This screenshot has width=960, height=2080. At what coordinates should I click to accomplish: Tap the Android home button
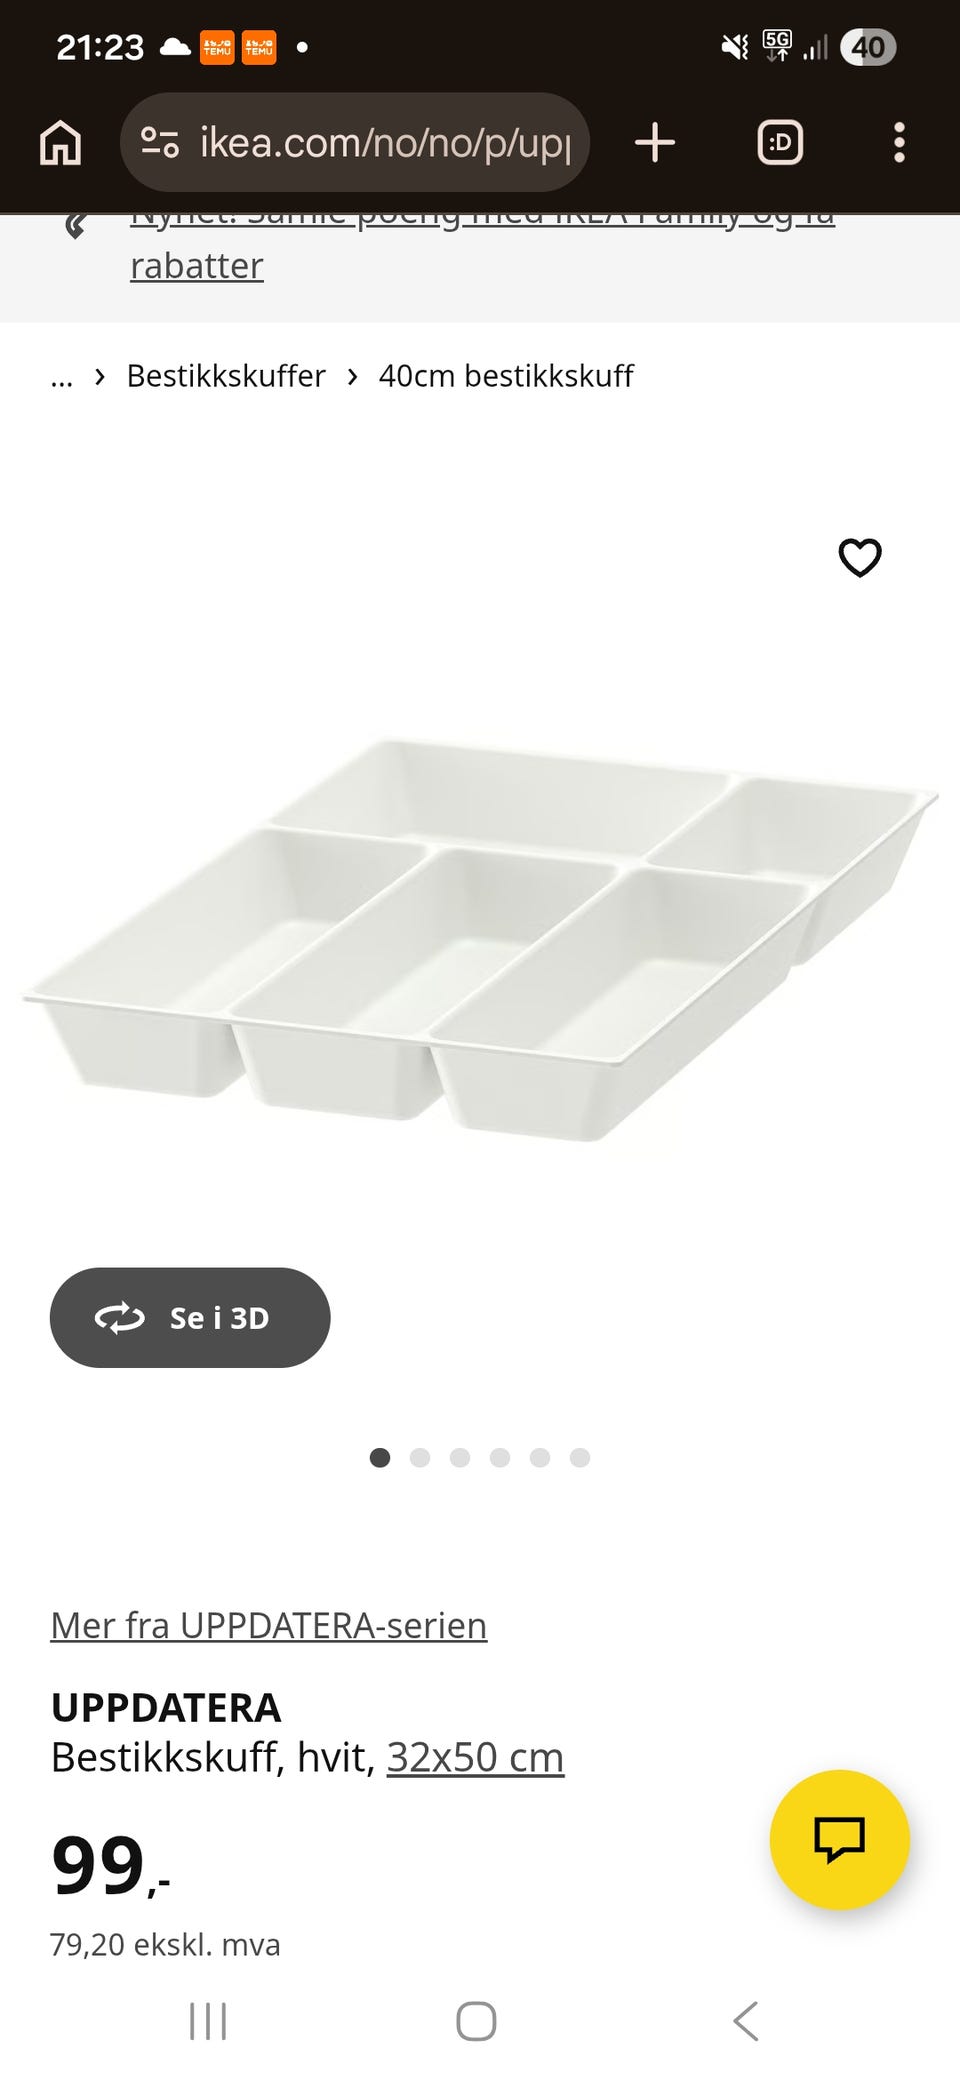[476, 2021]
